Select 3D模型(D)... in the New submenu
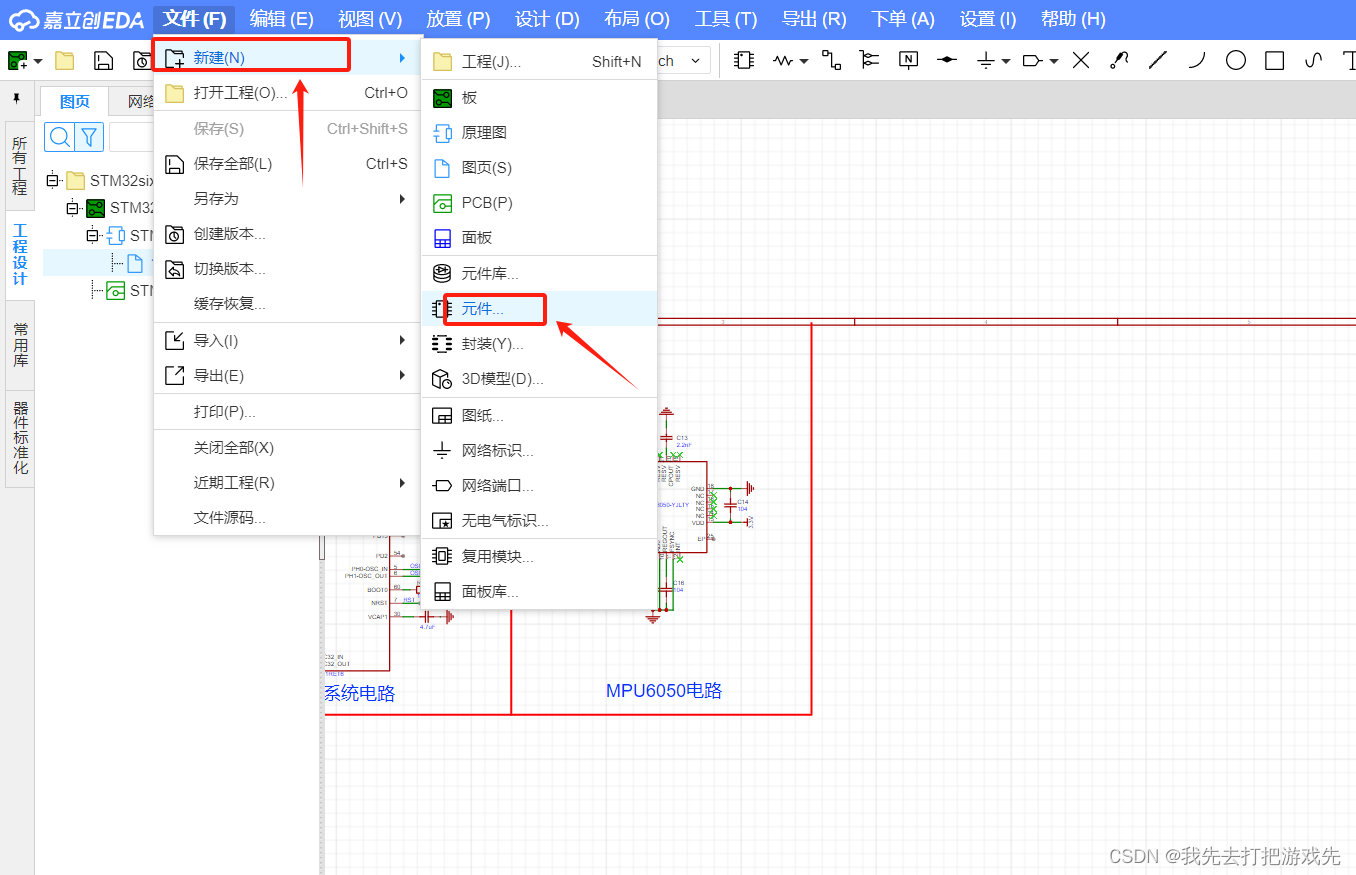Screen dimensions: 1356x875 pyautogui.click(x=539, y=379)
